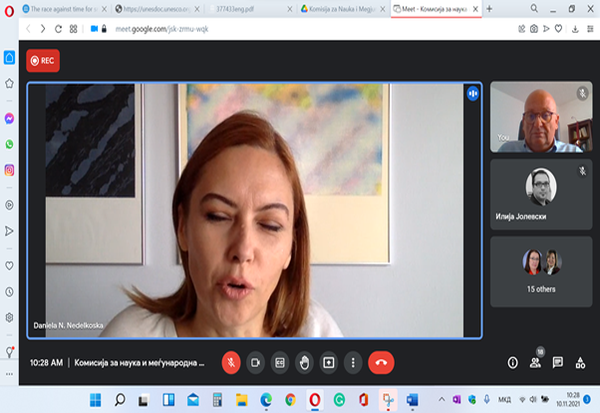Open the three-dot more options menu

pos(351,362)
